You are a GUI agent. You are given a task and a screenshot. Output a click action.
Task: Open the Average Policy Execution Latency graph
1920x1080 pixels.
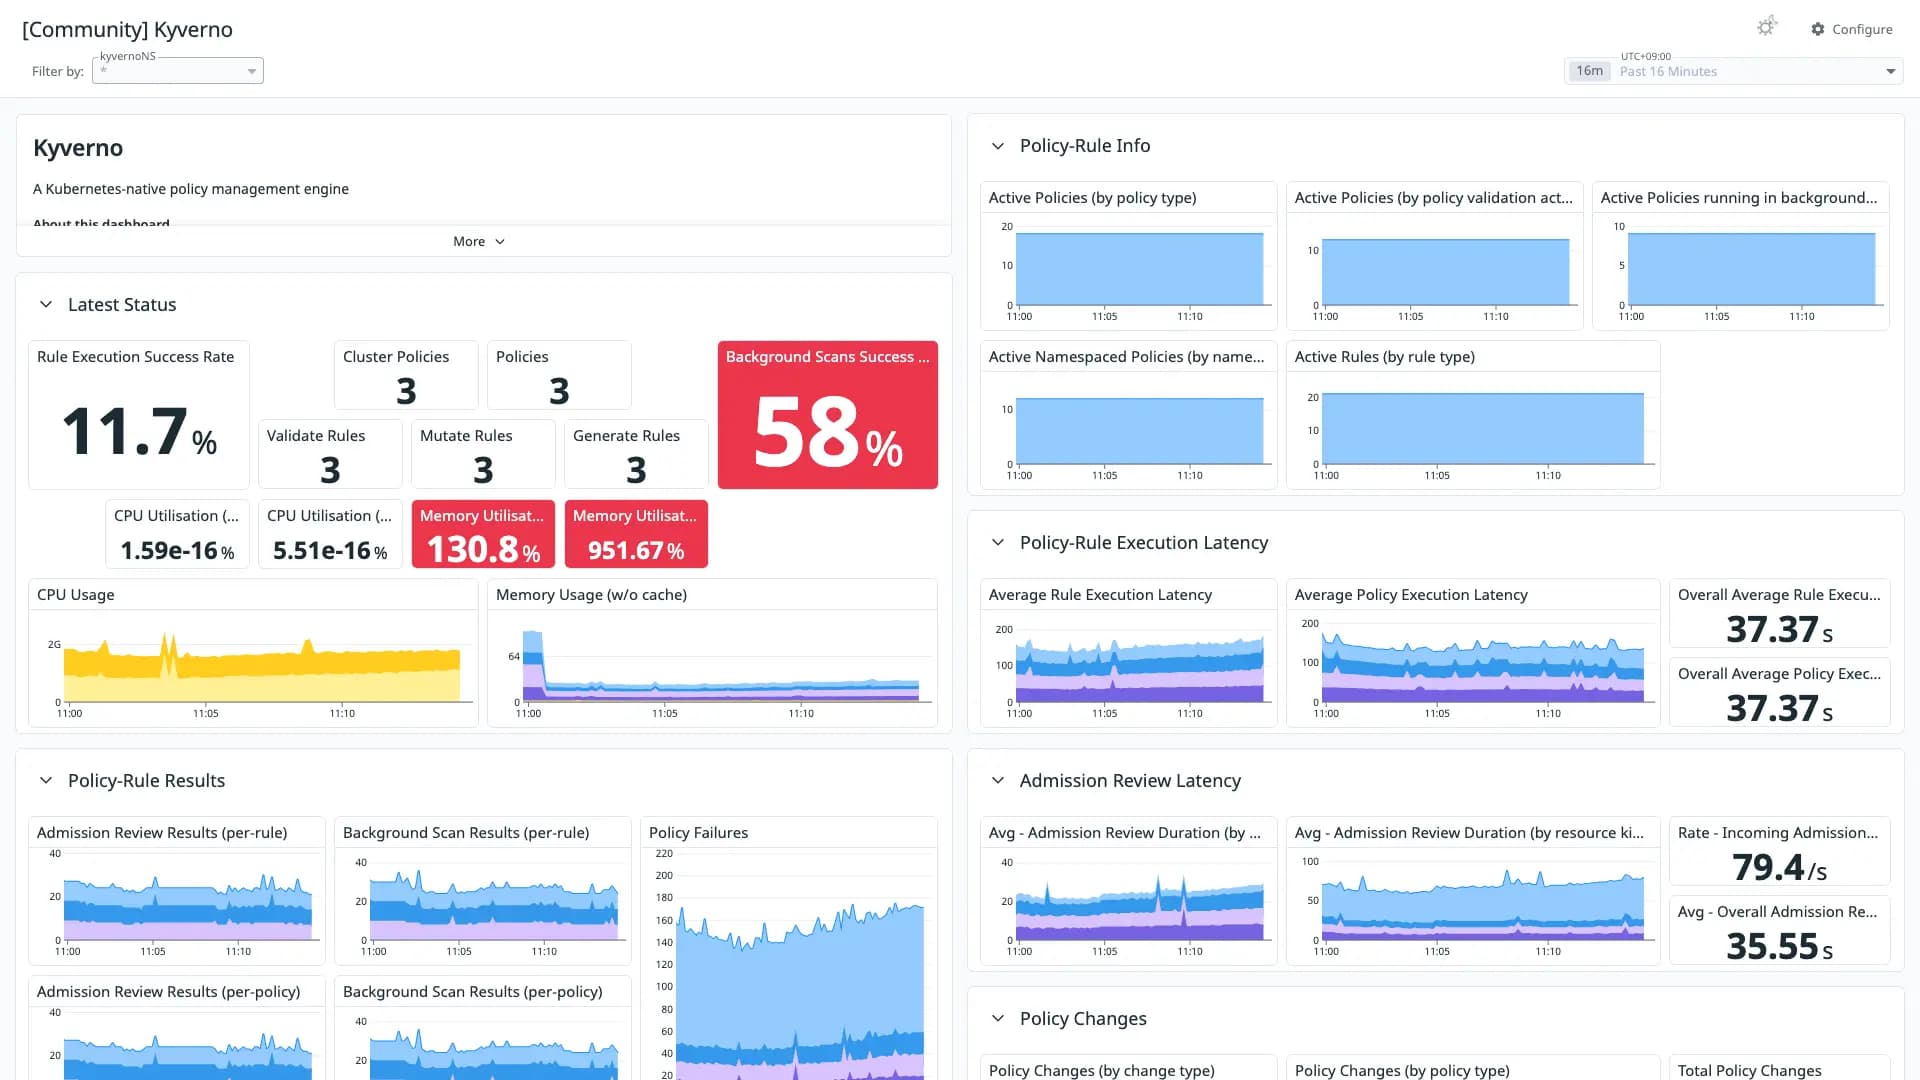click(x=1473, y=653)
